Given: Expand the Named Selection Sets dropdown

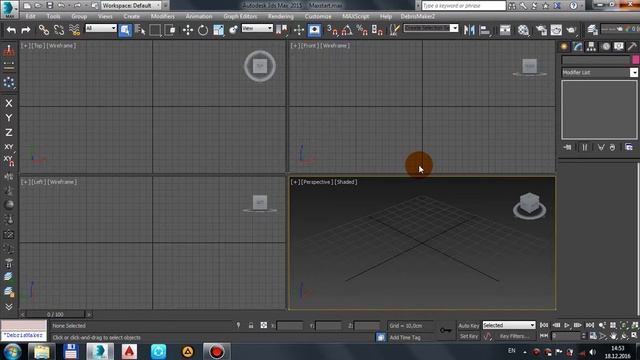Looking at the screenshot, I should coord(454,28).
